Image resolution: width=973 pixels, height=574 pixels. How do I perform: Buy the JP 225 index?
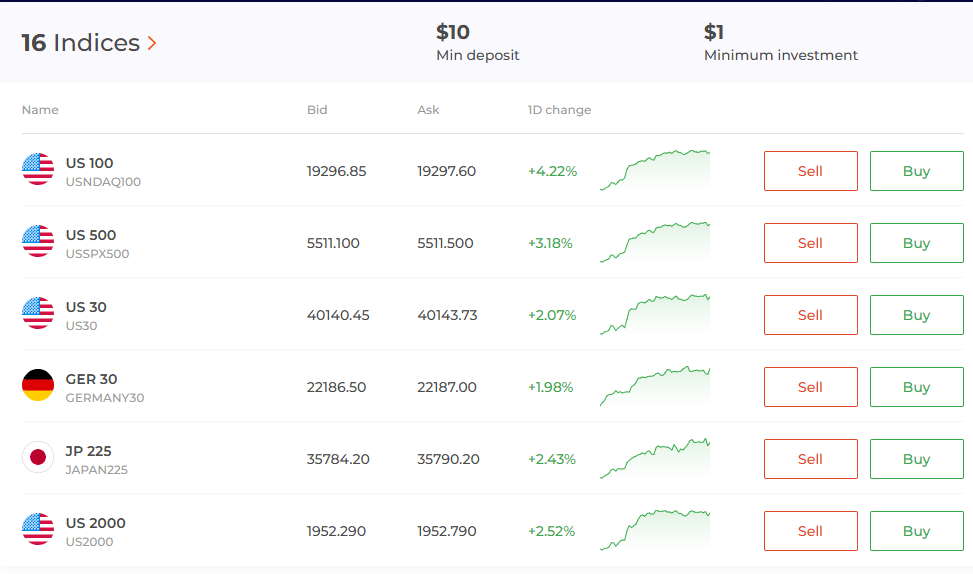coord(916,459)
